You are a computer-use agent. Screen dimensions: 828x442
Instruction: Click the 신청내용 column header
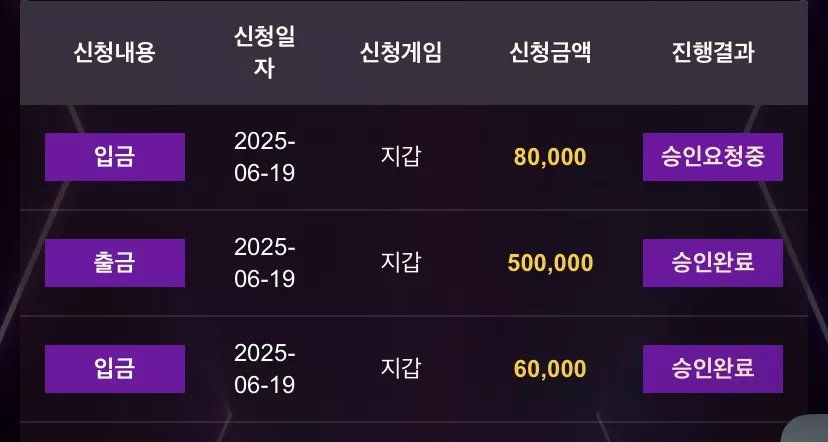point(114,52)
